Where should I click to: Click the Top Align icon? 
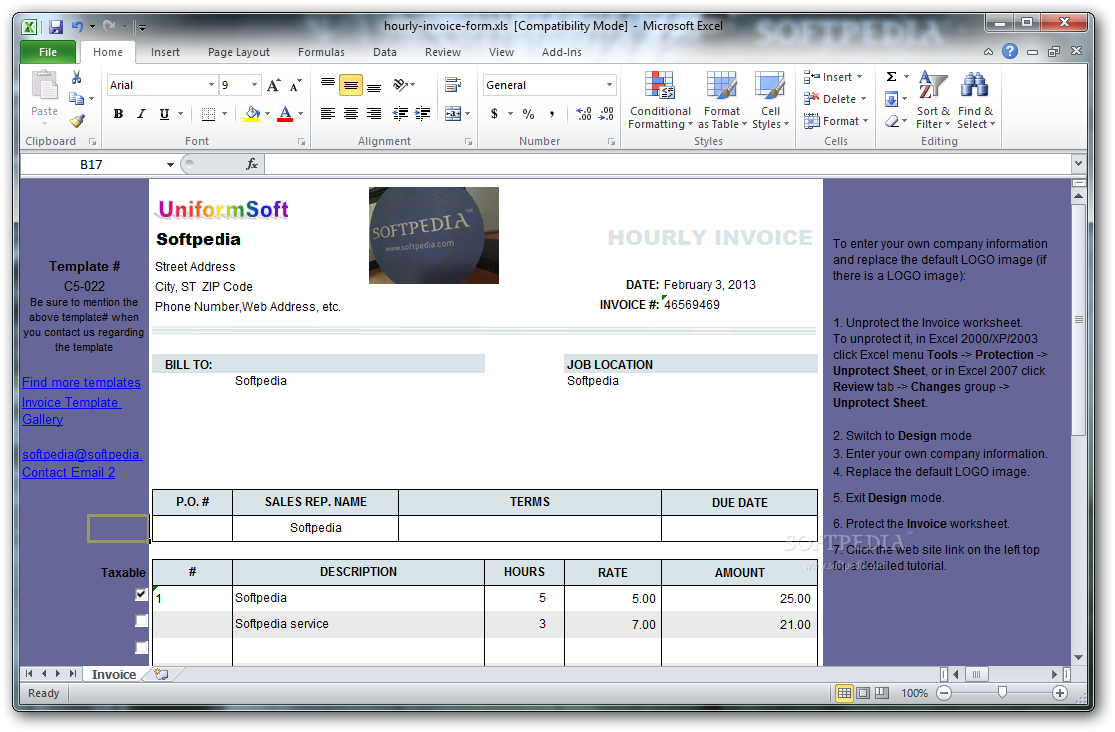click(328, 85)
